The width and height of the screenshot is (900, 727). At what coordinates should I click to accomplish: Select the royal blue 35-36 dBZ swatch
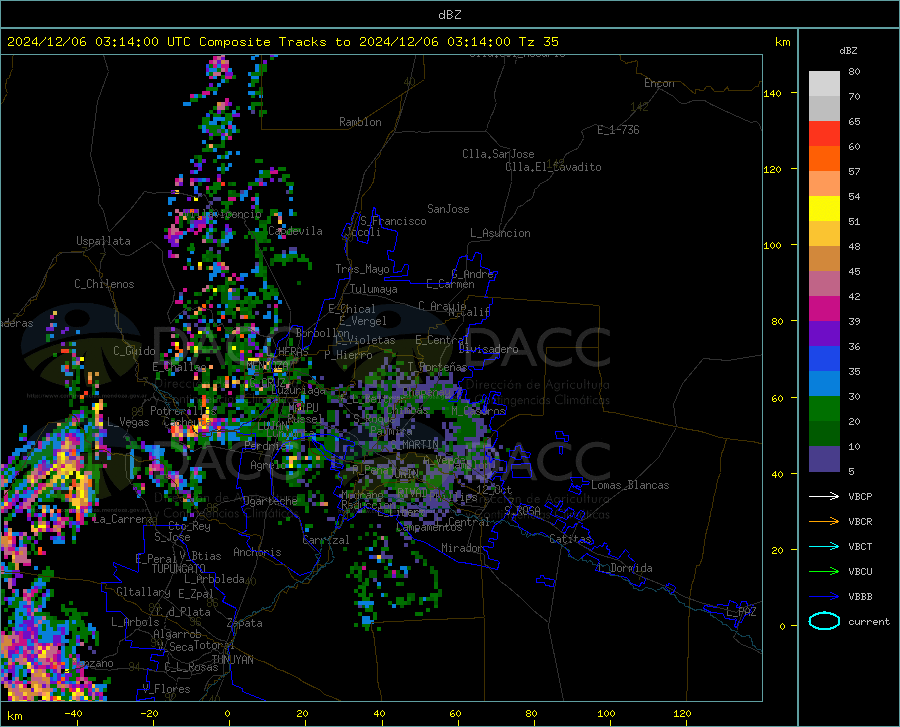pos(824,359)
